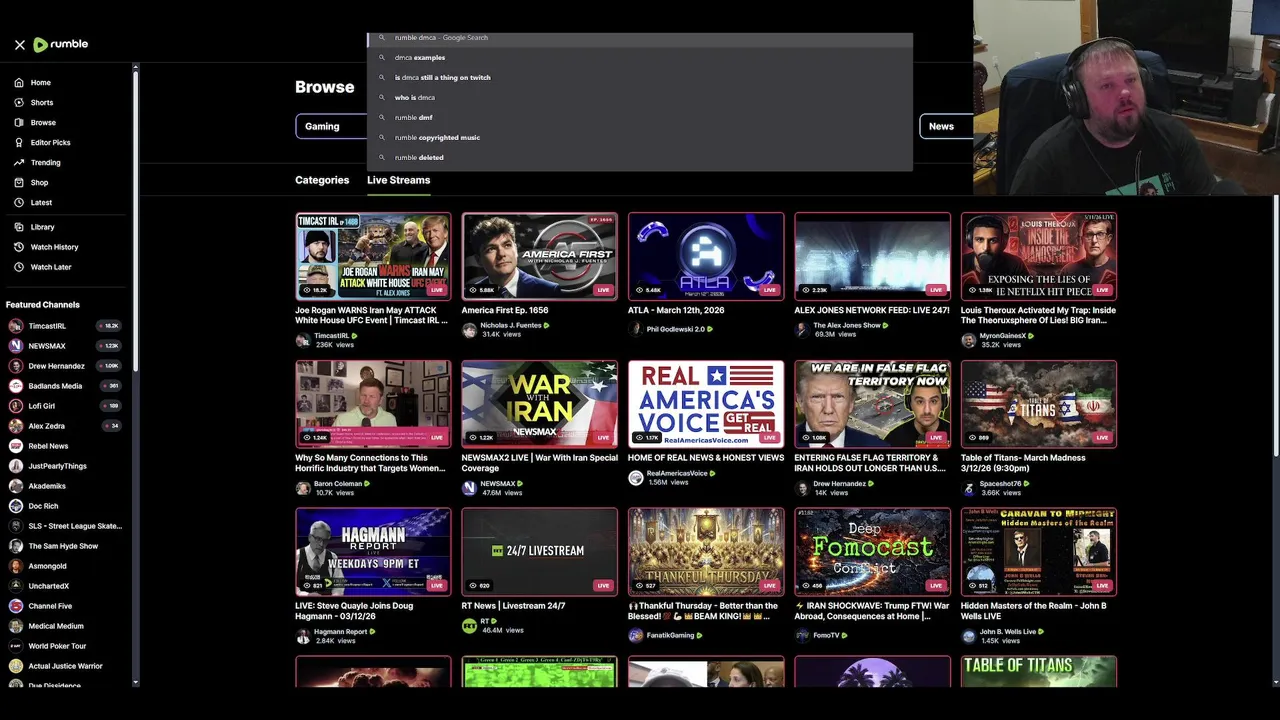Click the 'rumble dmca' address bar entry
This screenshot has height=720, width=1280.
pyautogui.click(x=640, y=38)
